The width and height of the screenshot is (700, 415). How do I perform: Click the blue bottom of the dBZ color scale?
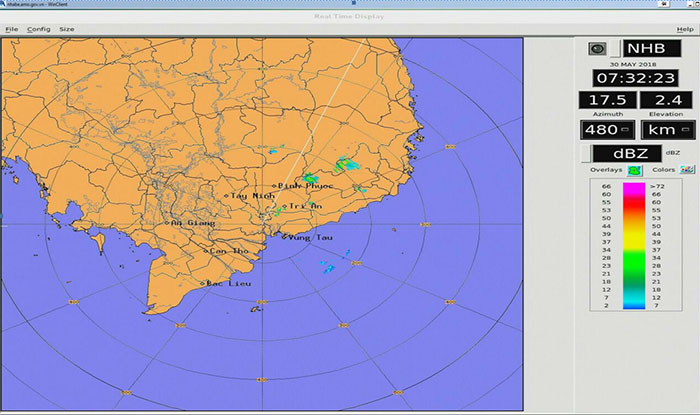[x=634, y=305]
